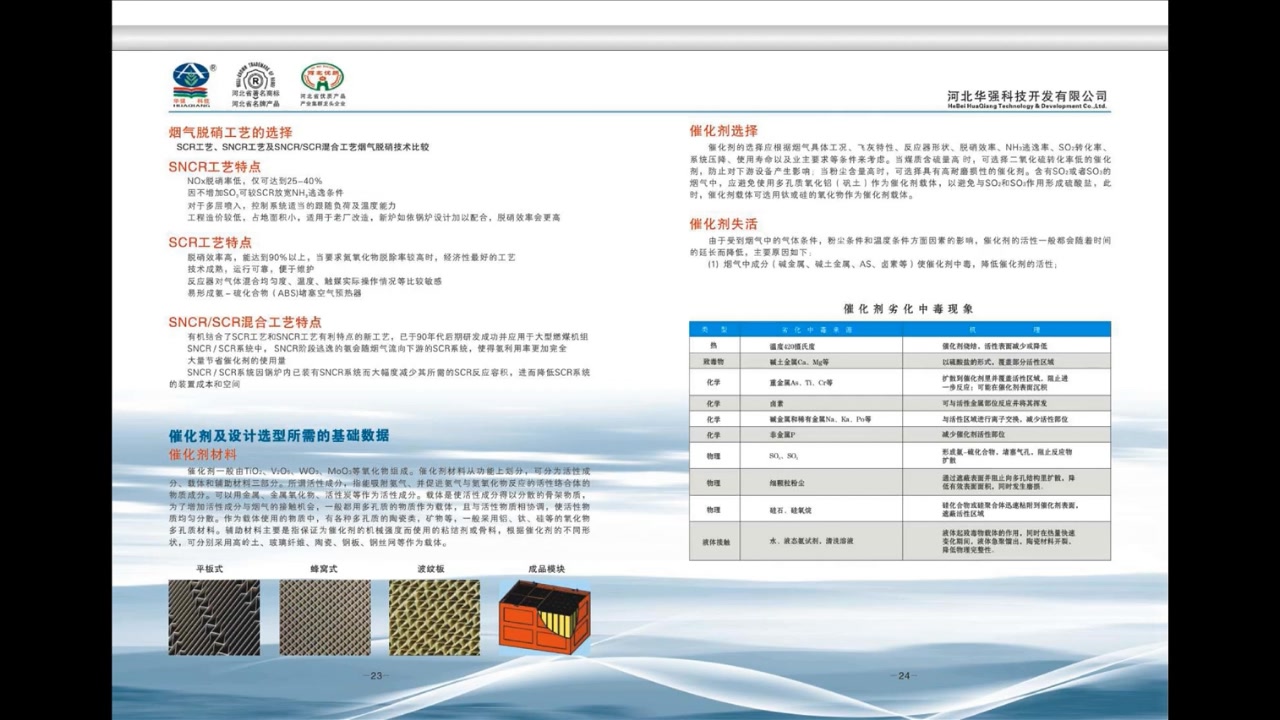The image size is (1280, 720).
Task: Click the label 蜂窝式
Action: pos(325,569)
